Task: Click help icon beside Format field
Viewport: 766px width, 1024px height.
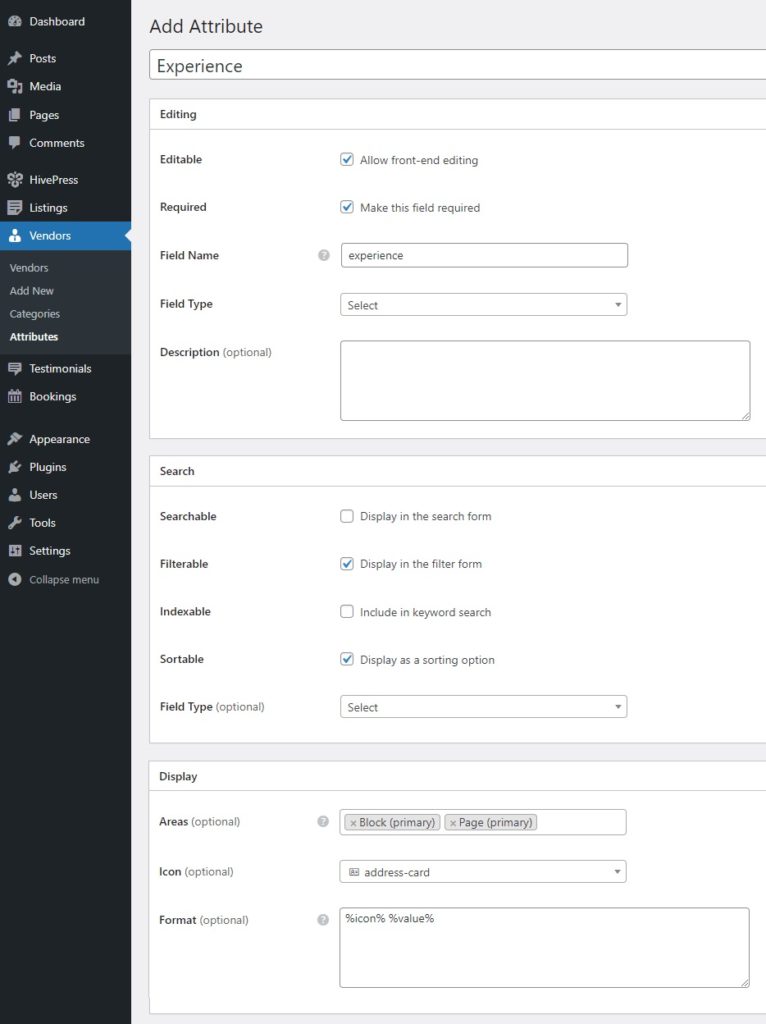Action: (x=323, y=920)
